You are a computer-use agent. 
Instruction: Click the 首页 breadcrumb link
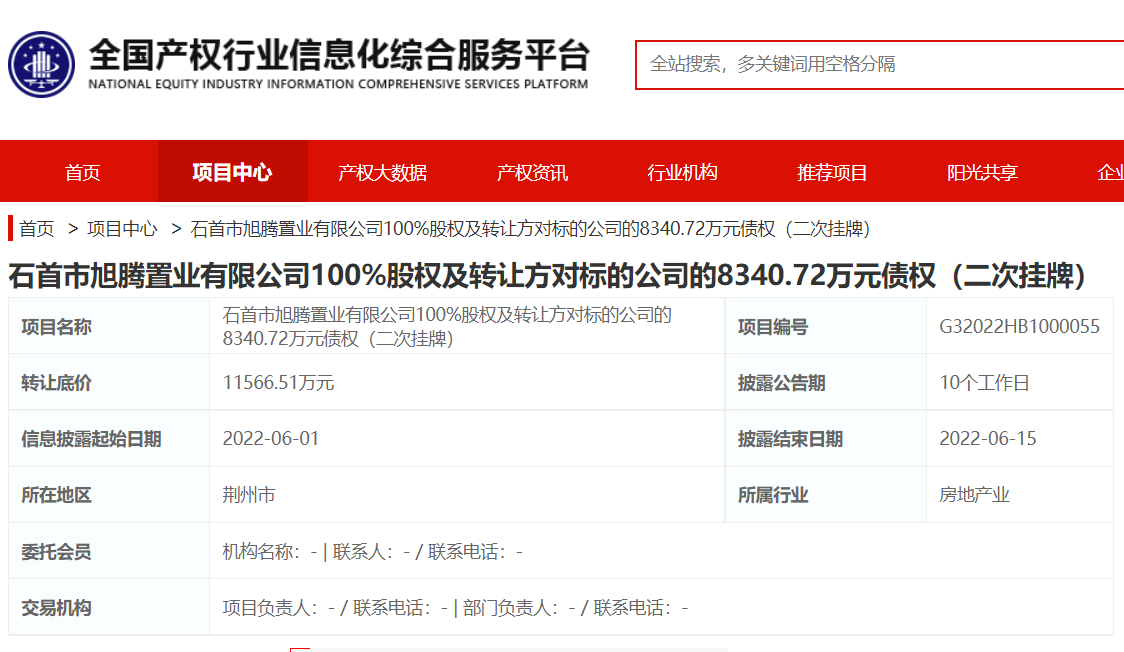(x=37, y=229)
